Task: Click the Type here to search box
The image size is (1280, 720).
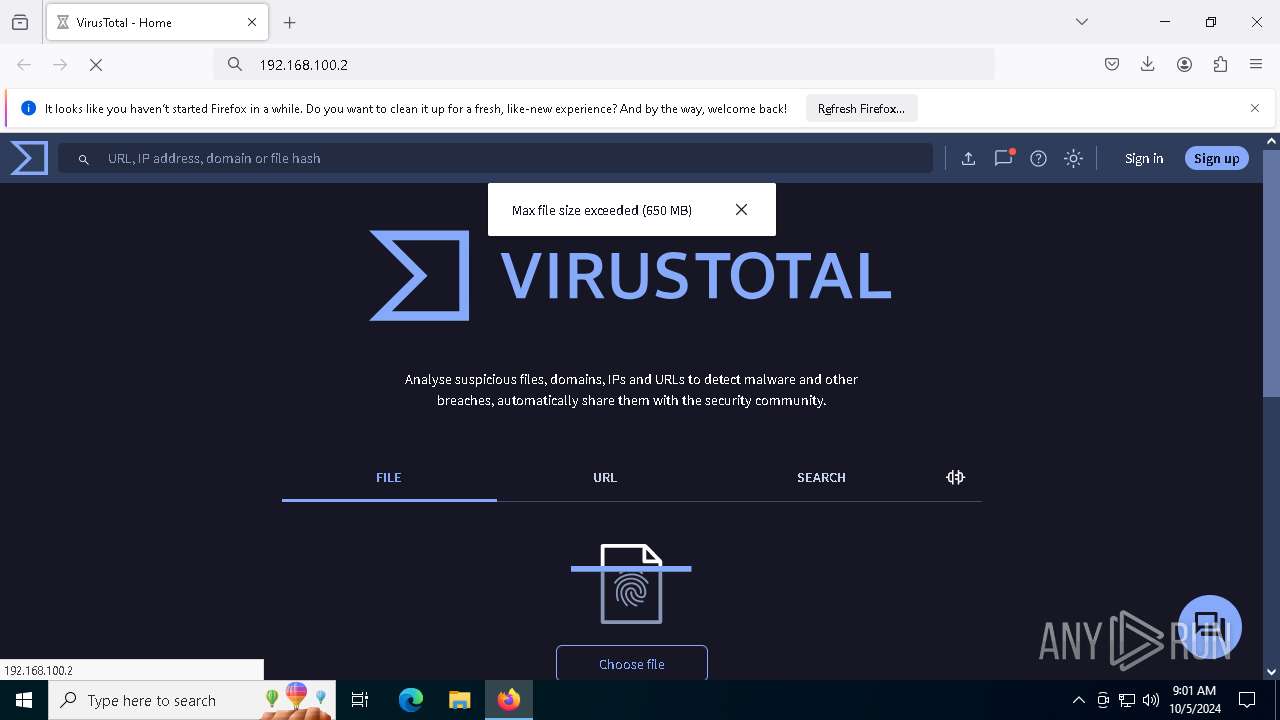Action: 192,700
